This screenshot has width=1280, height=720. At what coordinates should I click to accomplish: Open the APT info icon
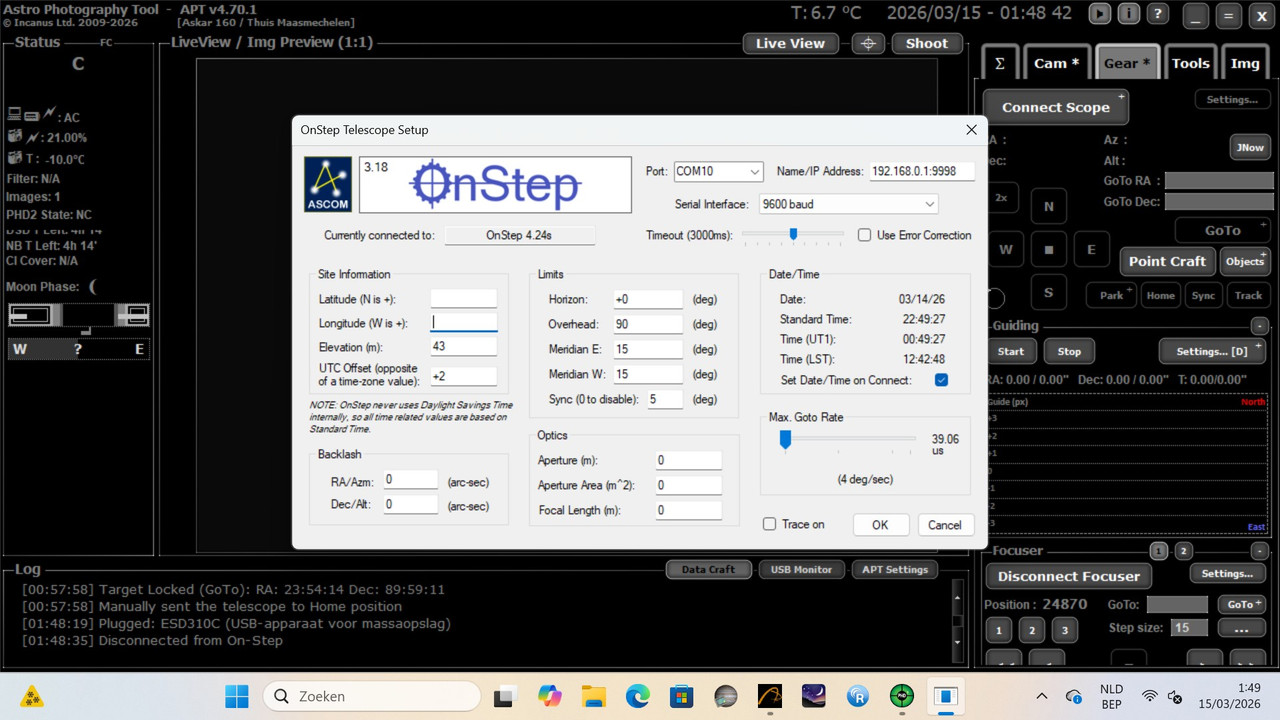pos(1128,14)
